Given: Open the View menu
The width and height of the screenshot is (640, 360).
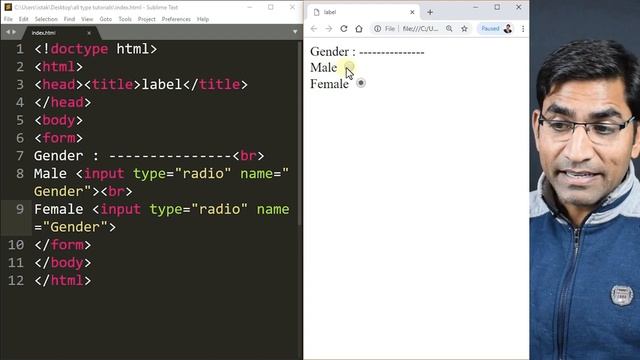Looking at the screenshot, I should click(87, 19).
